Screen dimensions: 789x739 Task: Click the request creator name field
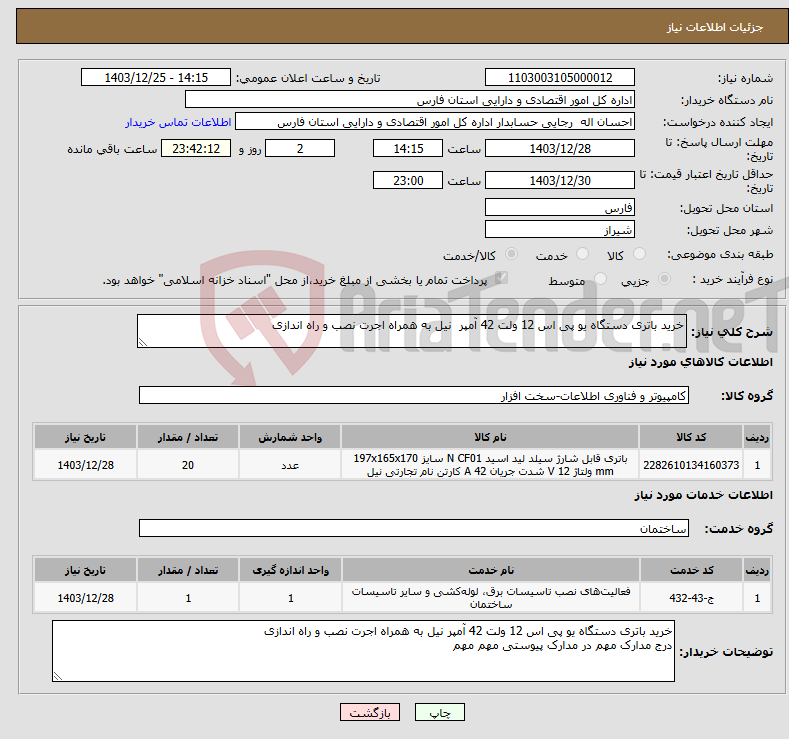(435, 122)
